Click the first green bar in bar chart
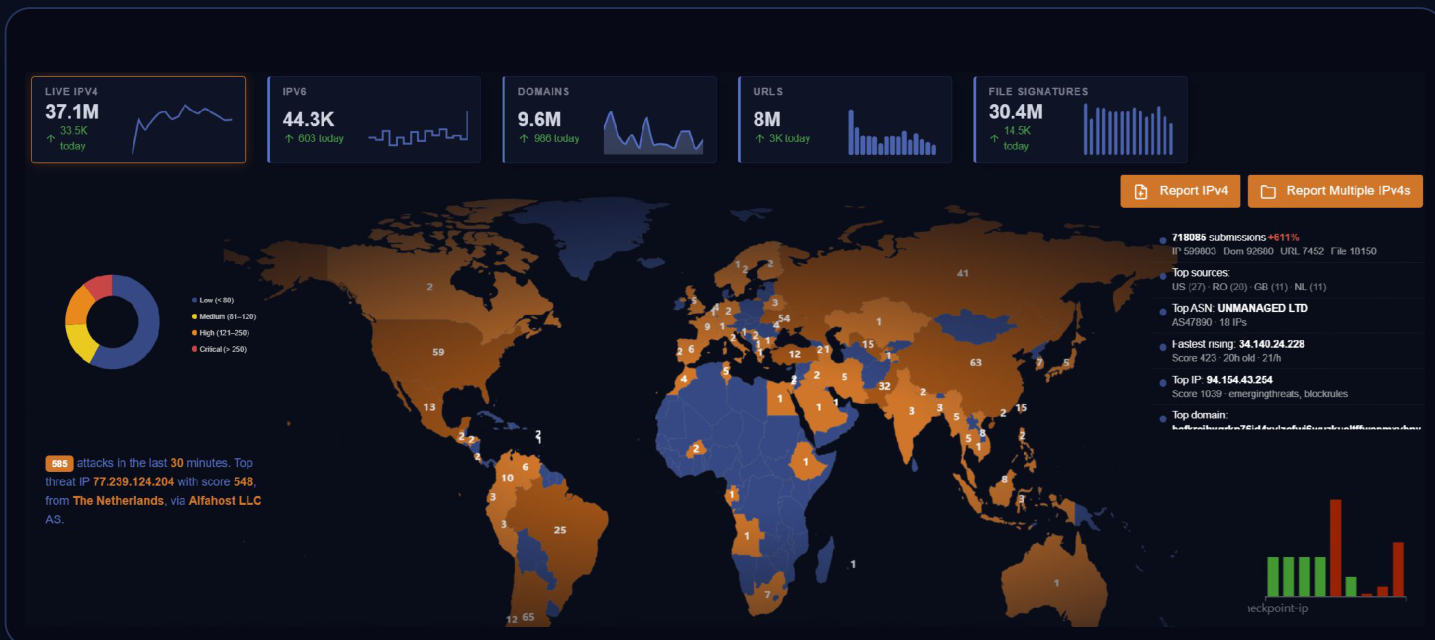Screen dimensions: 1435x640 (x=1273, y=576)
